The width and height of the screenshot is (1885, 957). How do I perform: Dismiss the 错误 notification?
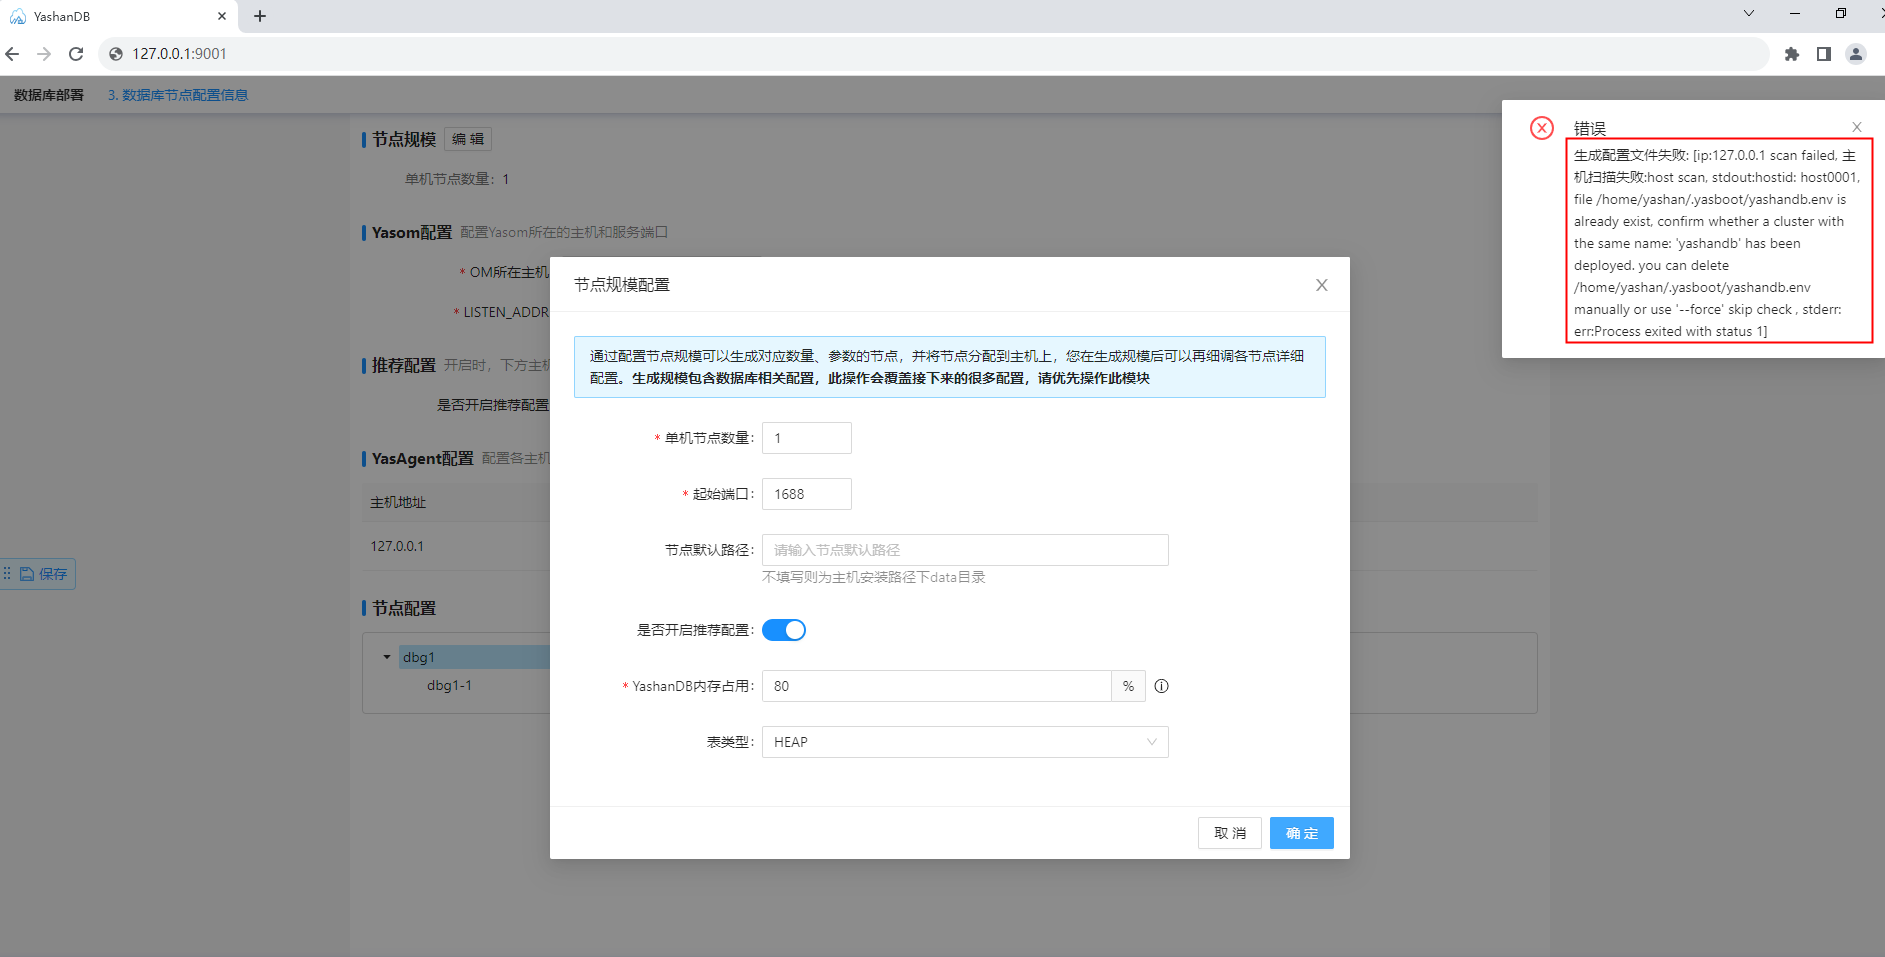click(x=1857, y=127)
